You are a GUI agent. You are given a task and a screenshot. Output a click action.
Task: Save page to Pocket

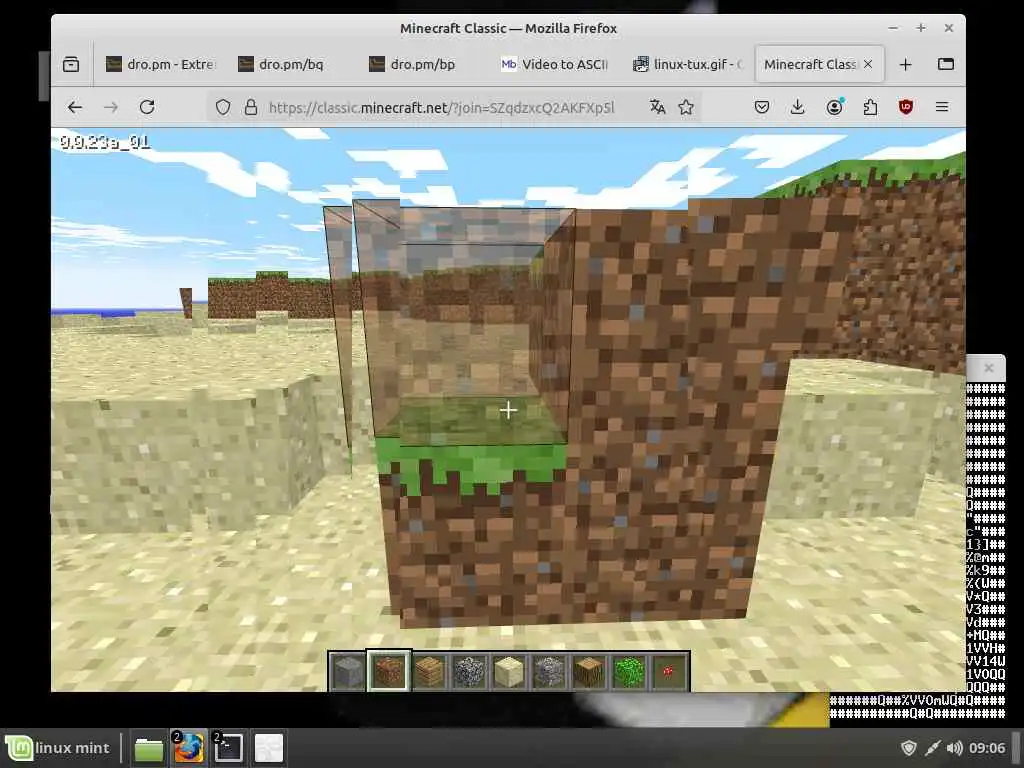point(761,107)
